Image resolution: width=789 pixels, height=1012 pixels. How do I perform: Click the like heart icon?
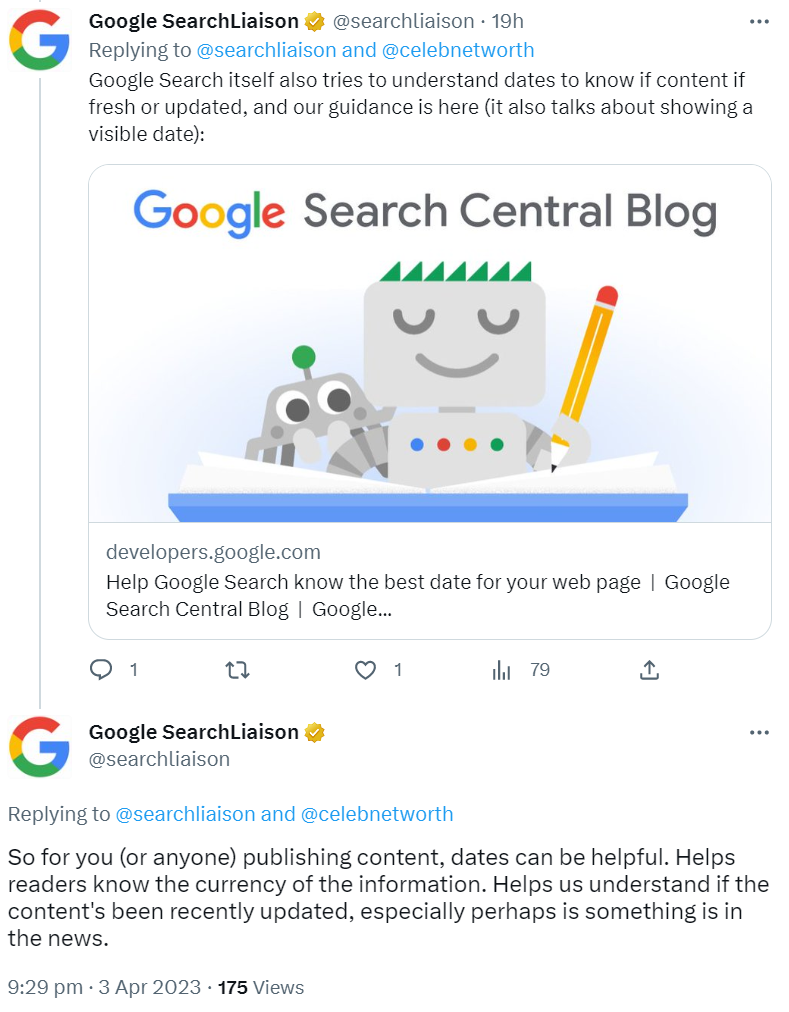pos(364,670)
